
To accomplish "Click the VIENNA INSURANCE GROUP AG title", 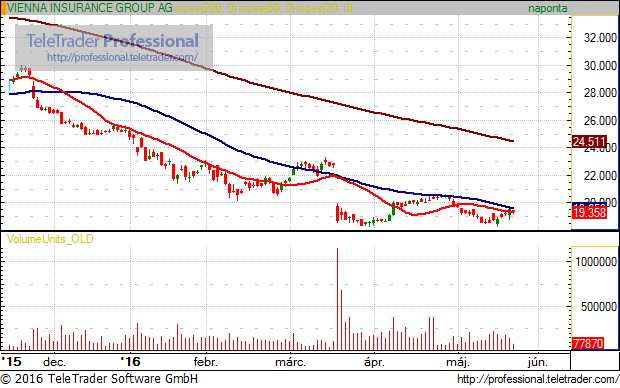I will [90, 8].
